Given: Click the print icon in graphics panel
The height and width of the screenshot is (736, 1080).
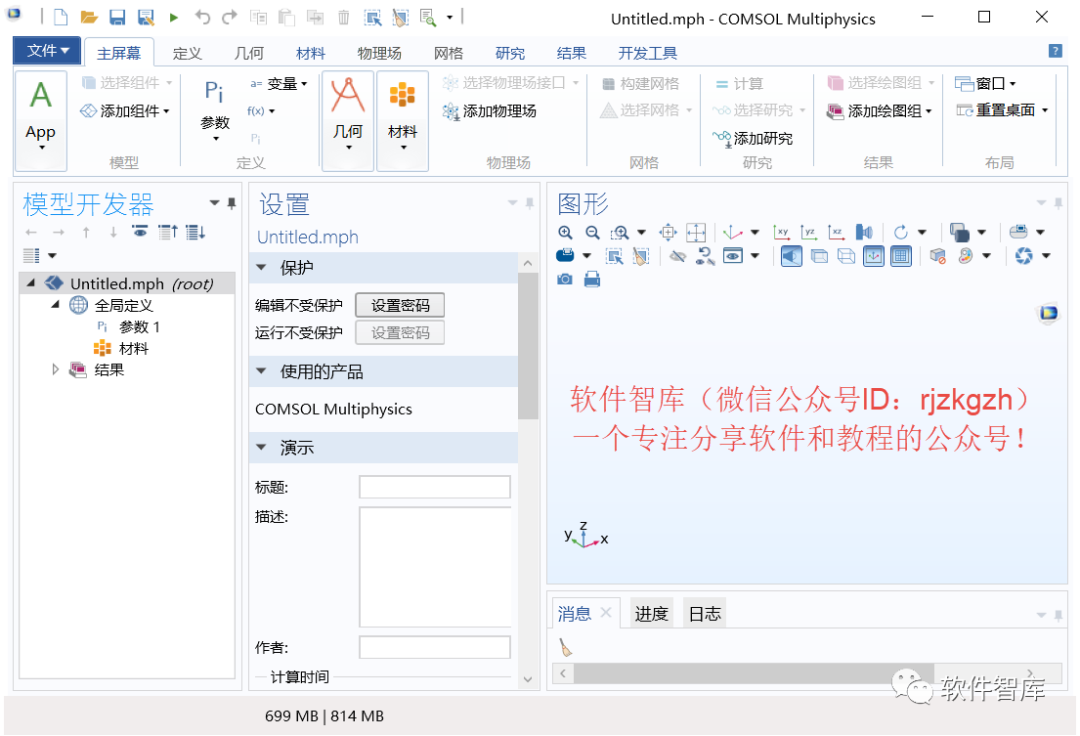Looking at the screenshot, I should click(x=592, y=279).
